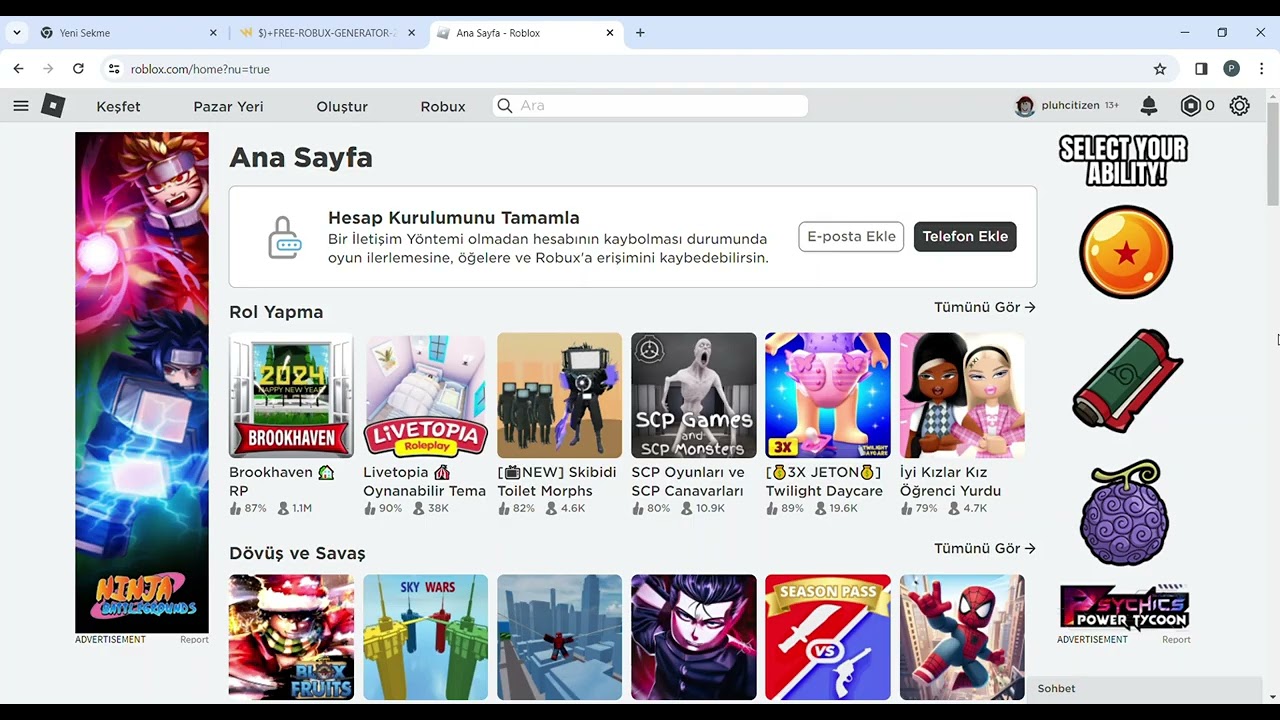Open the Sky Wars game thumbnail
Viewport: 1280px width, 720px height.
[425, 637]
